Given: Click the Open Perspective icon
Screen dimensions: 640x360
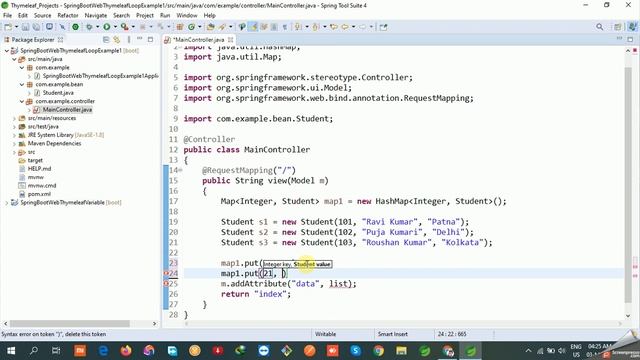Looking at the screenshot, I should 618,27.
